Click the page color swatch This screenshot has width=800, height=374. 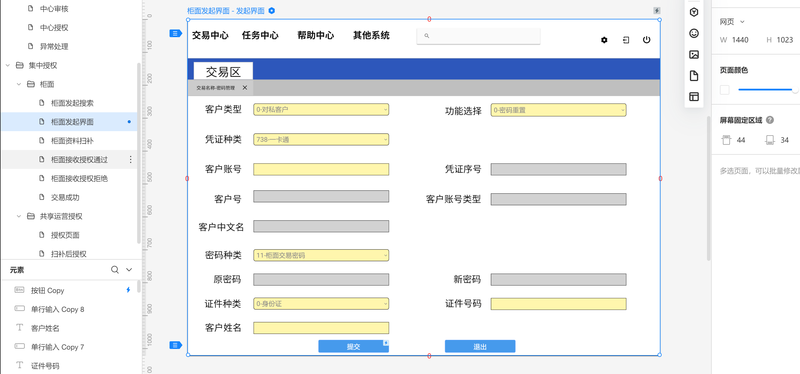tap(724, 90)
